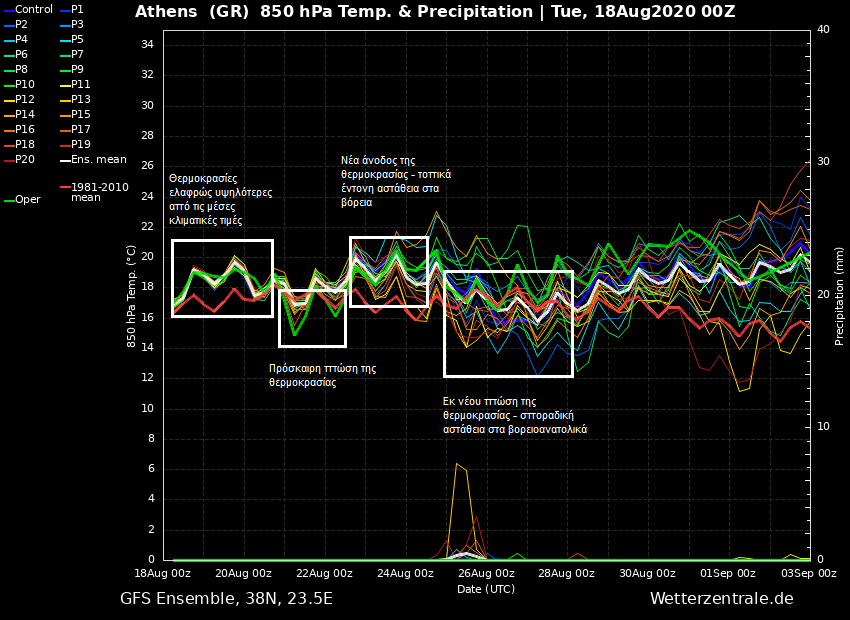Click the 'Ens. mean' legend label
Viewport: 850px width, 620px height.
coord(99,159)
